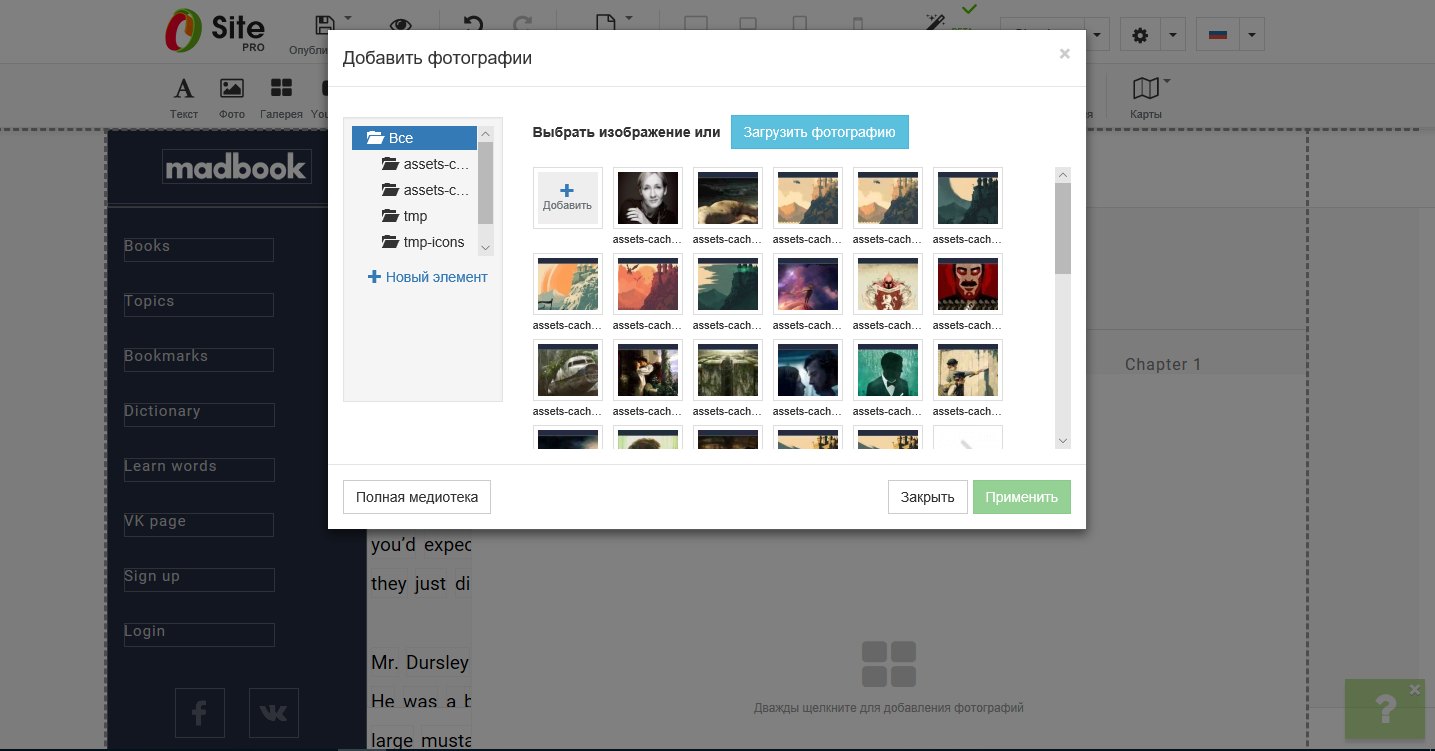Open the Полная медиотека
This screenshot has width=1435, height=751.
click(416, 496)
